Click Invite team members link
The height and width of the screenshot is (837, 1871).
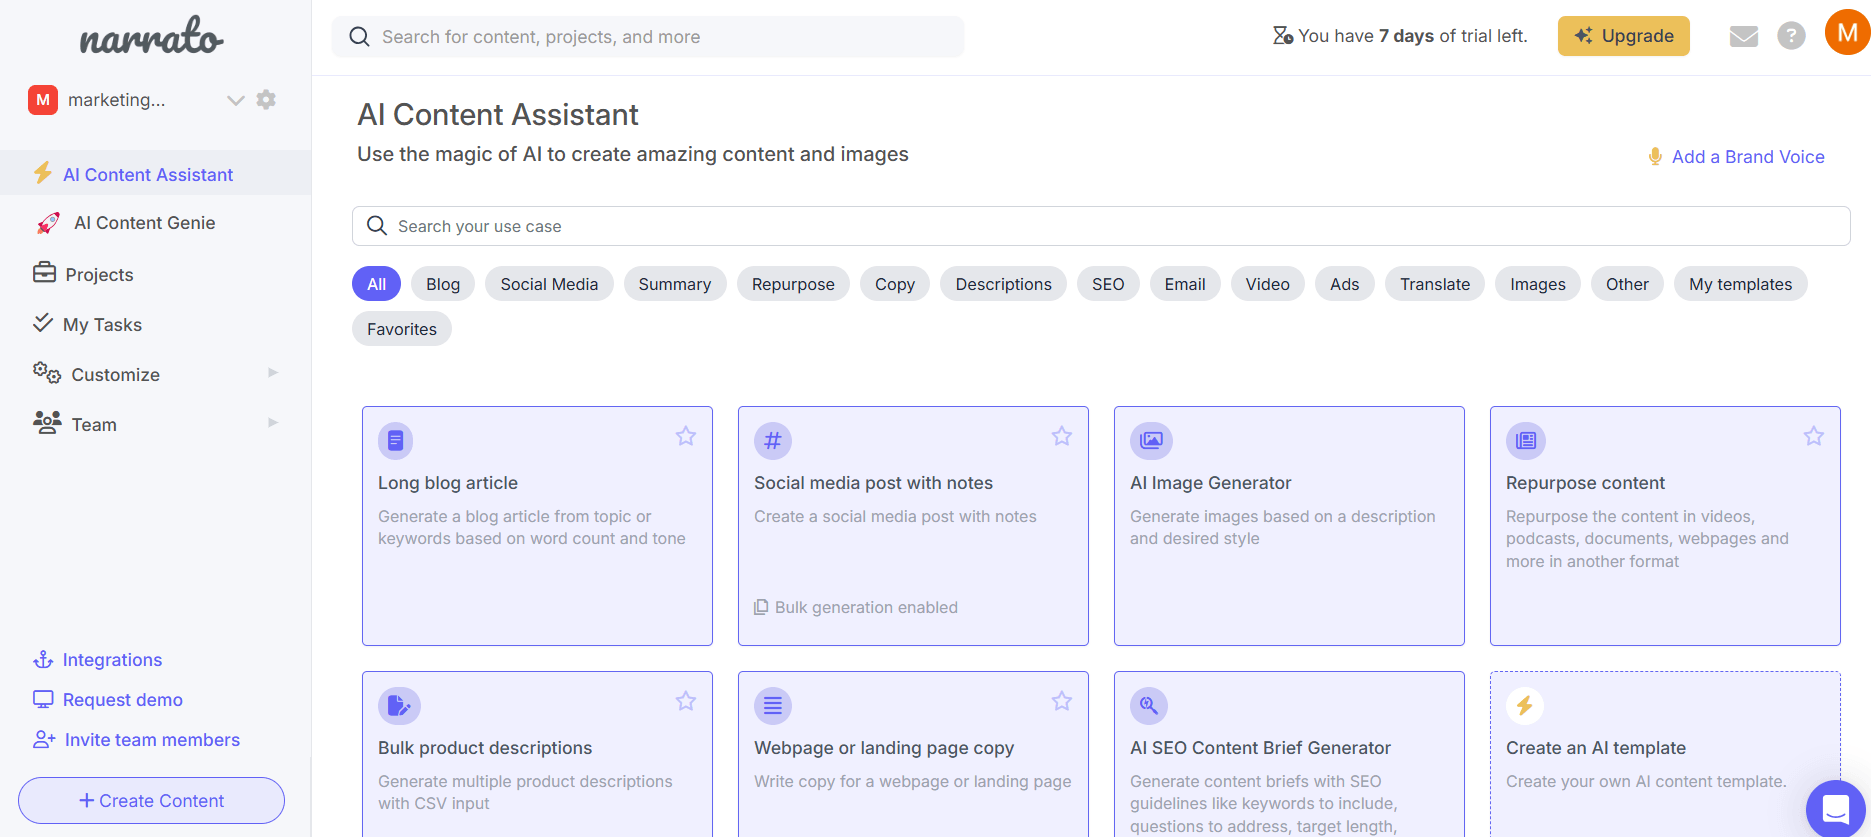pos(152,740)
